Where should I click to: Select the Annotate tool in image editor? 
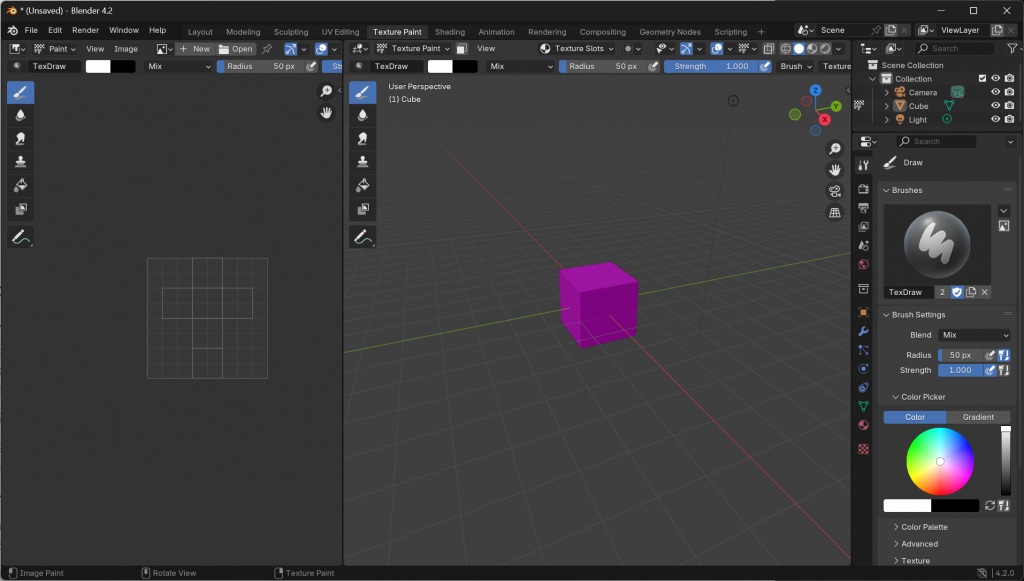(x=20, y=237)
